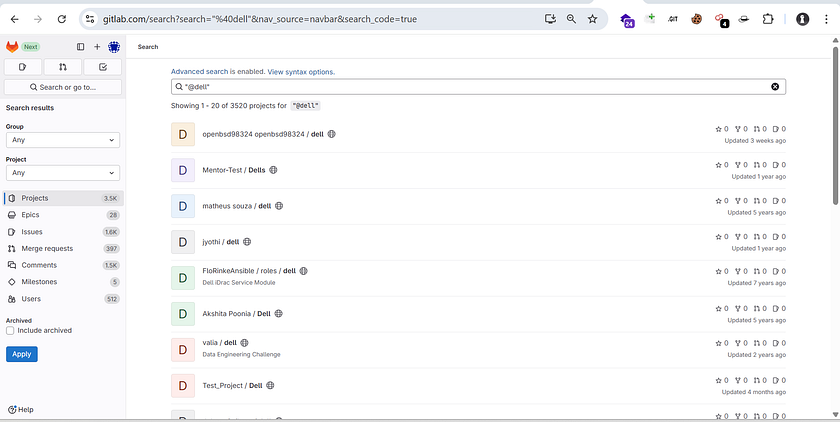Click issues count icon for valia dell
The height and width of the screenshot is (422, 840).
coord(775,343)
